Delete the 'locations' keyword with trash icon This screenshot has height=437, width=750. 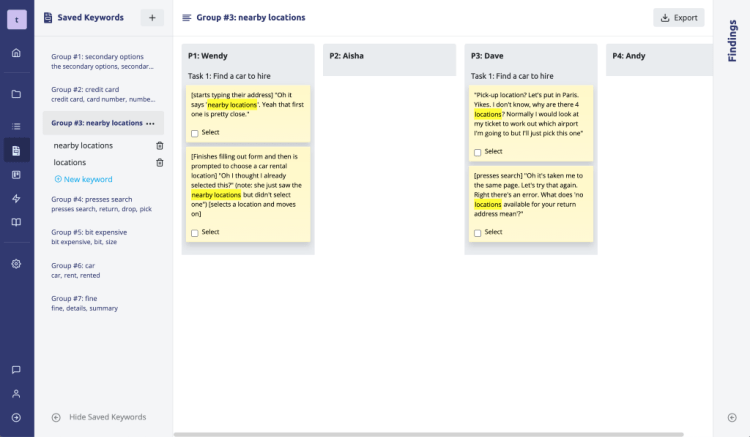(x=160, y=162)
